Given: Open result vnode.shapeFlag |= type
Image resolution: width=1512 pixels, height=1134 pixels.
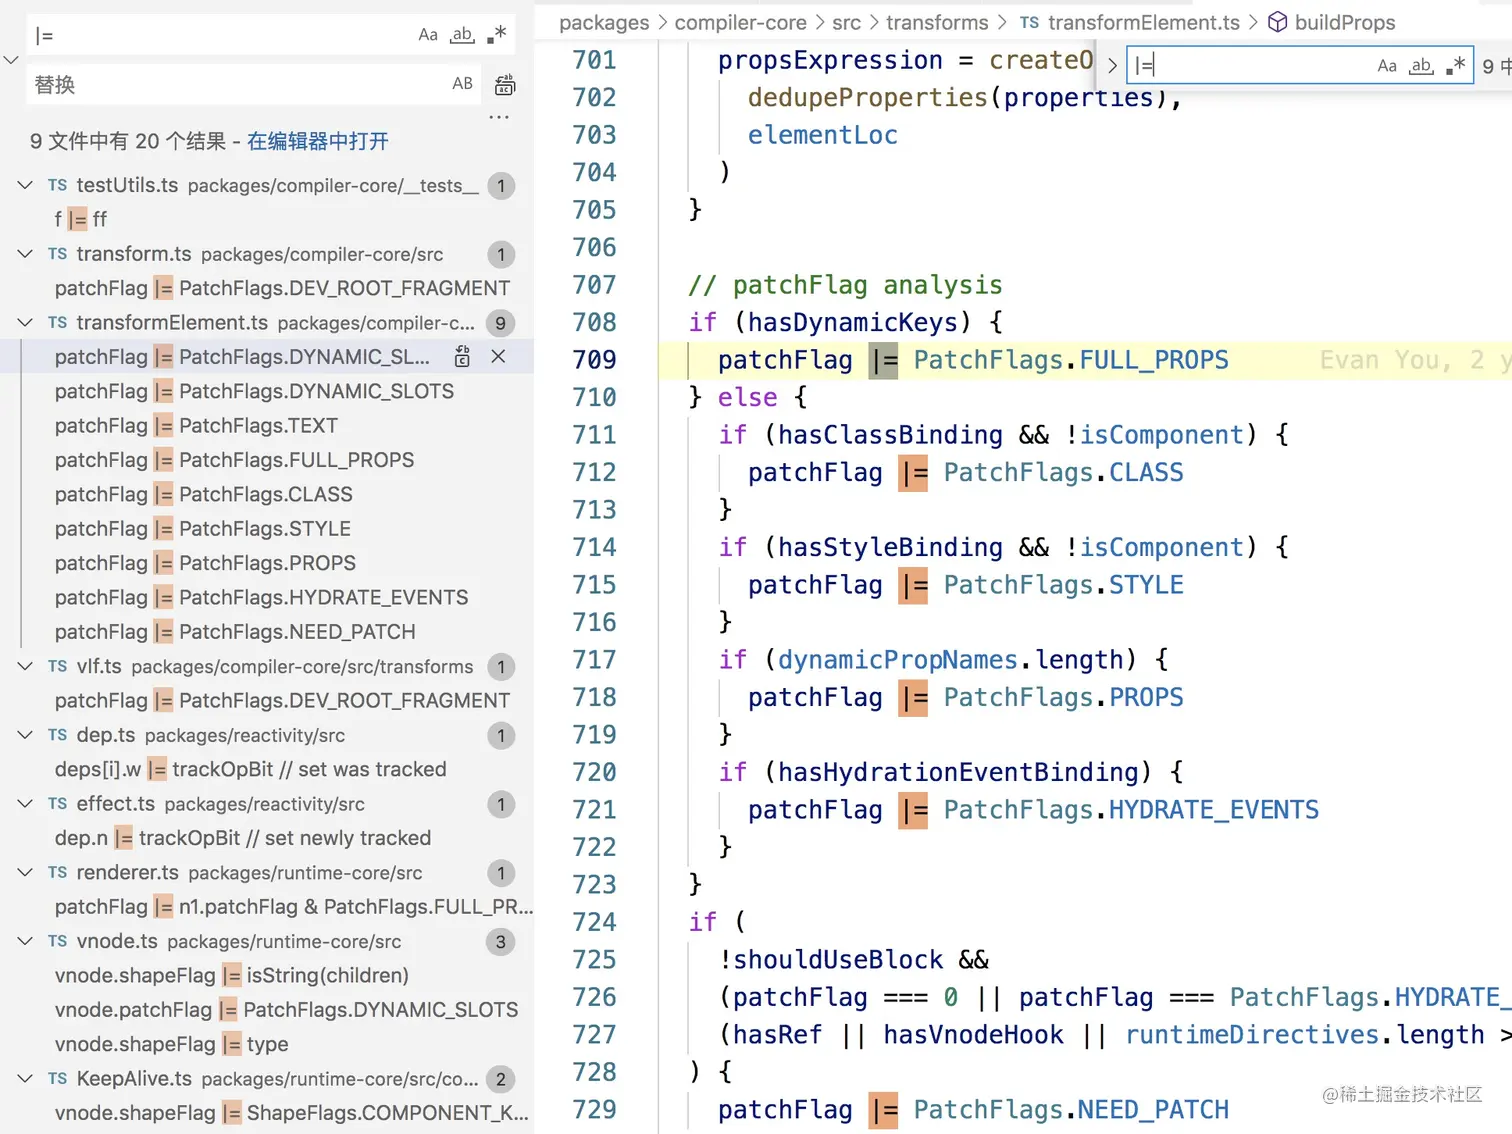Looking at the screenshot, I should (171, 1044).
